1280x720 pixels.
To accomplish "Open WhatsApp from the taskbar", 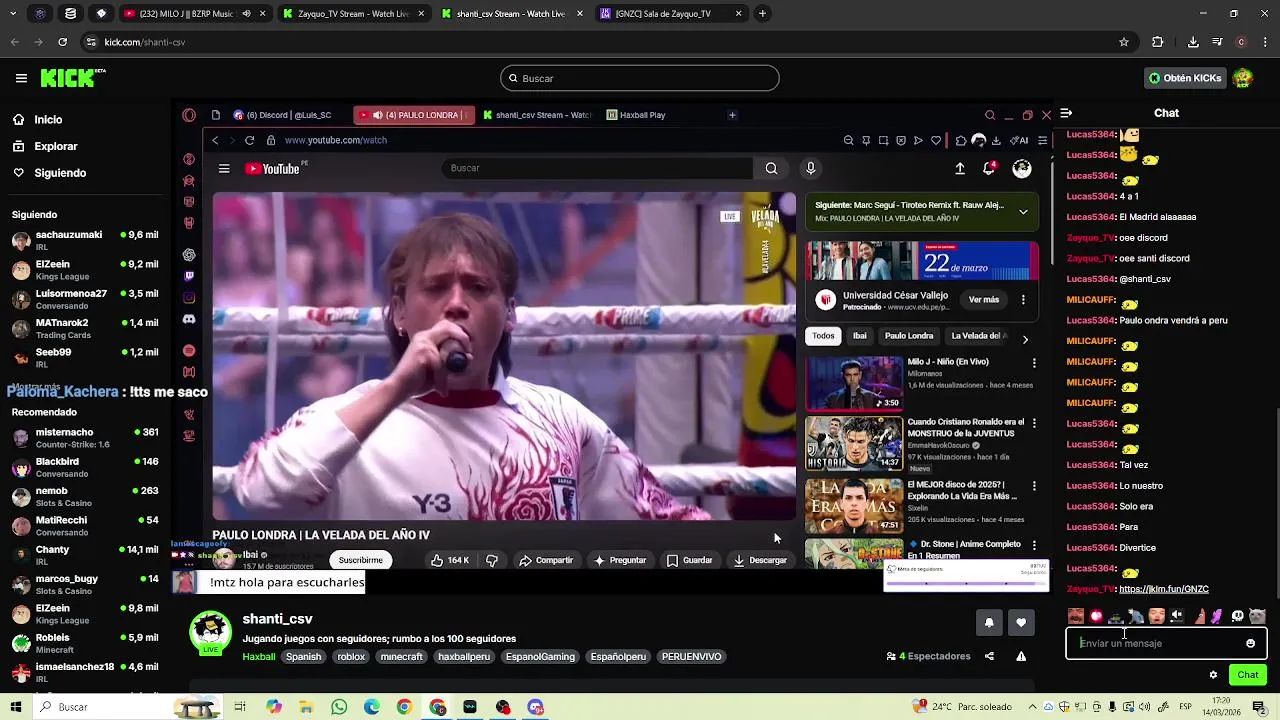I will (x=339, y=707).
